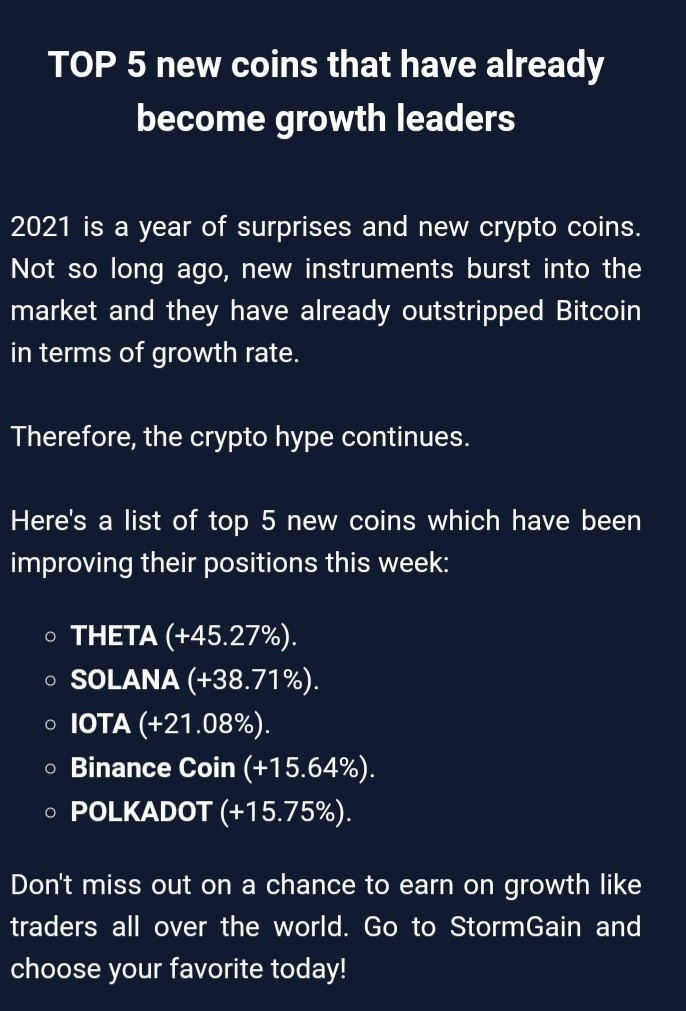
Task: Click the THETA coin name
Action: pyautogui.click(x=114, y=636)
